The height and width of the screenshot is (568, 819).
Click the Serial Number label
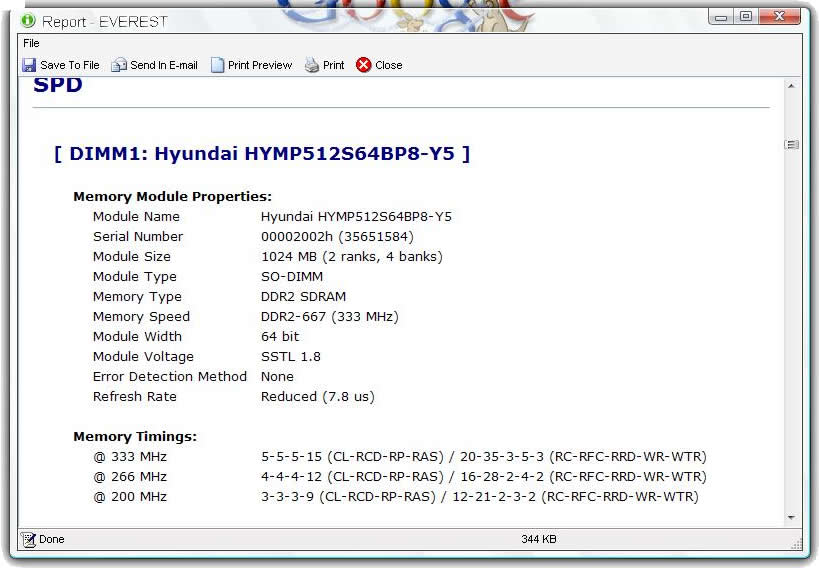coord(138,237)
